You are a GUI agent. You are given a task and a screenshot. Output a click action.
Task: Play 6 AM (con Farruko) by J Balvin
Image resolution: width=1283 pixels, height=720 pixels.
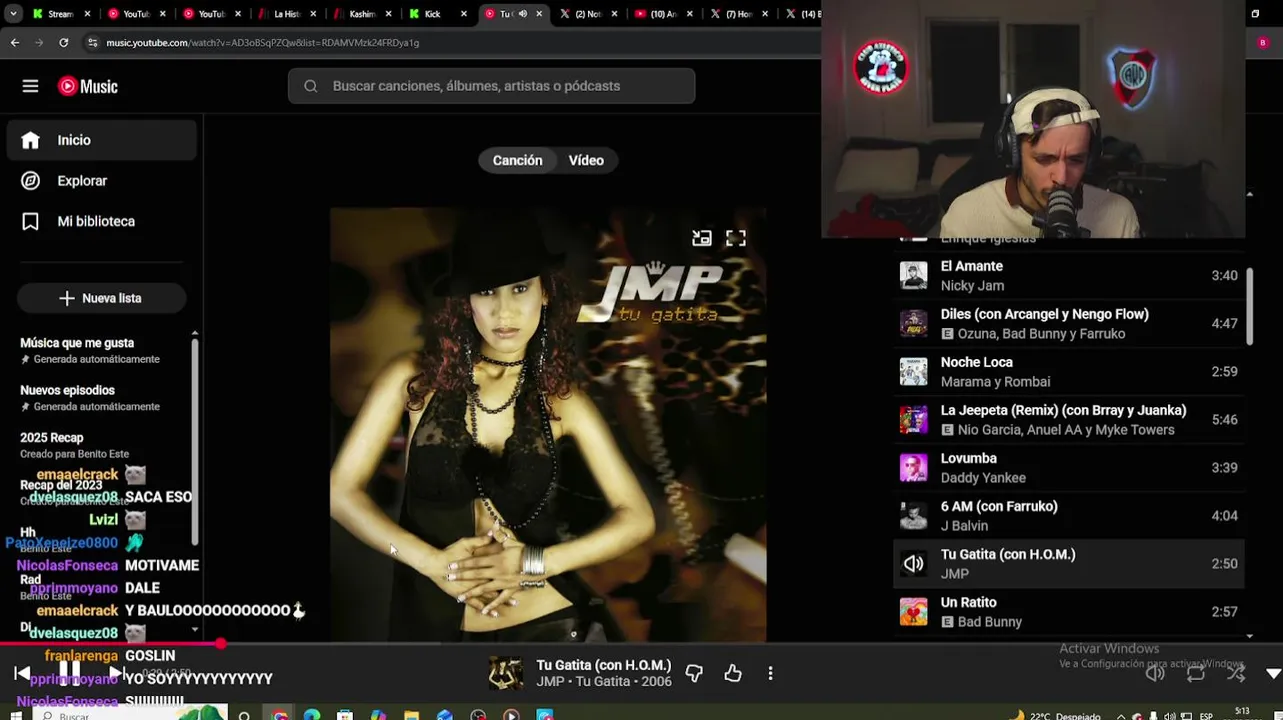[1068, 516]
